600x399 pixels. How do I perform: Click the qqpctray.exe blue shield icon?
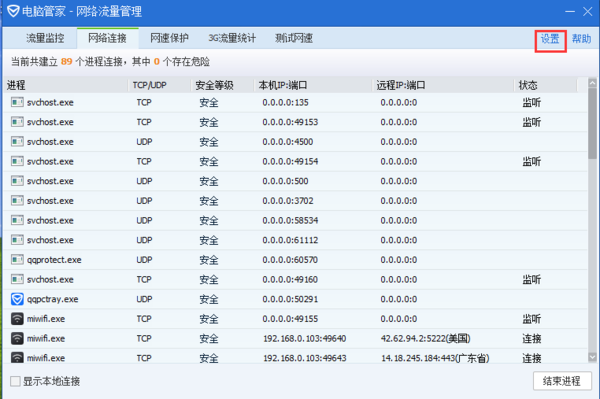(17, 299)
